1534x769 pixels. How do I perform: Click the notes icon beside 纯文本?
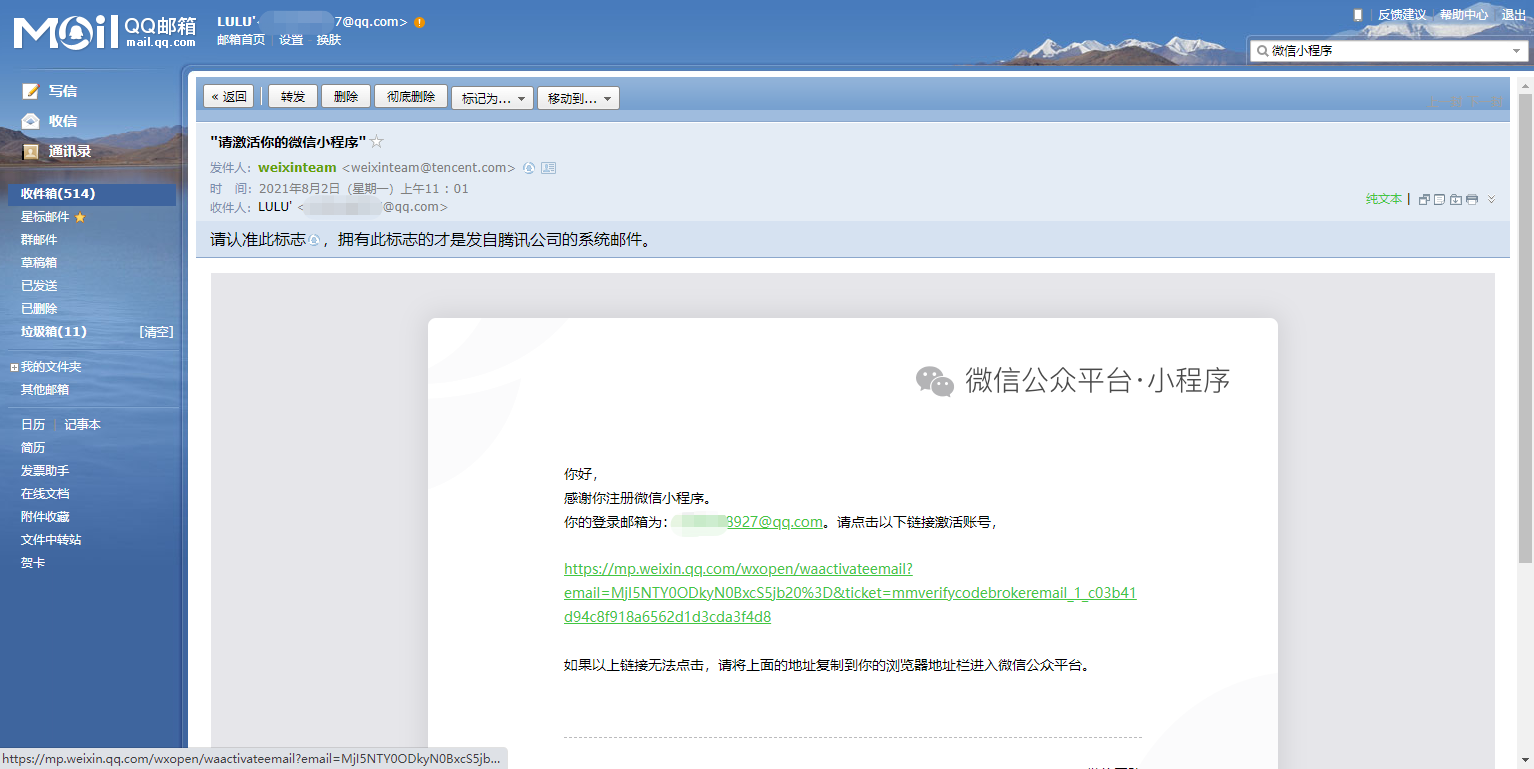click(1441, 199)
